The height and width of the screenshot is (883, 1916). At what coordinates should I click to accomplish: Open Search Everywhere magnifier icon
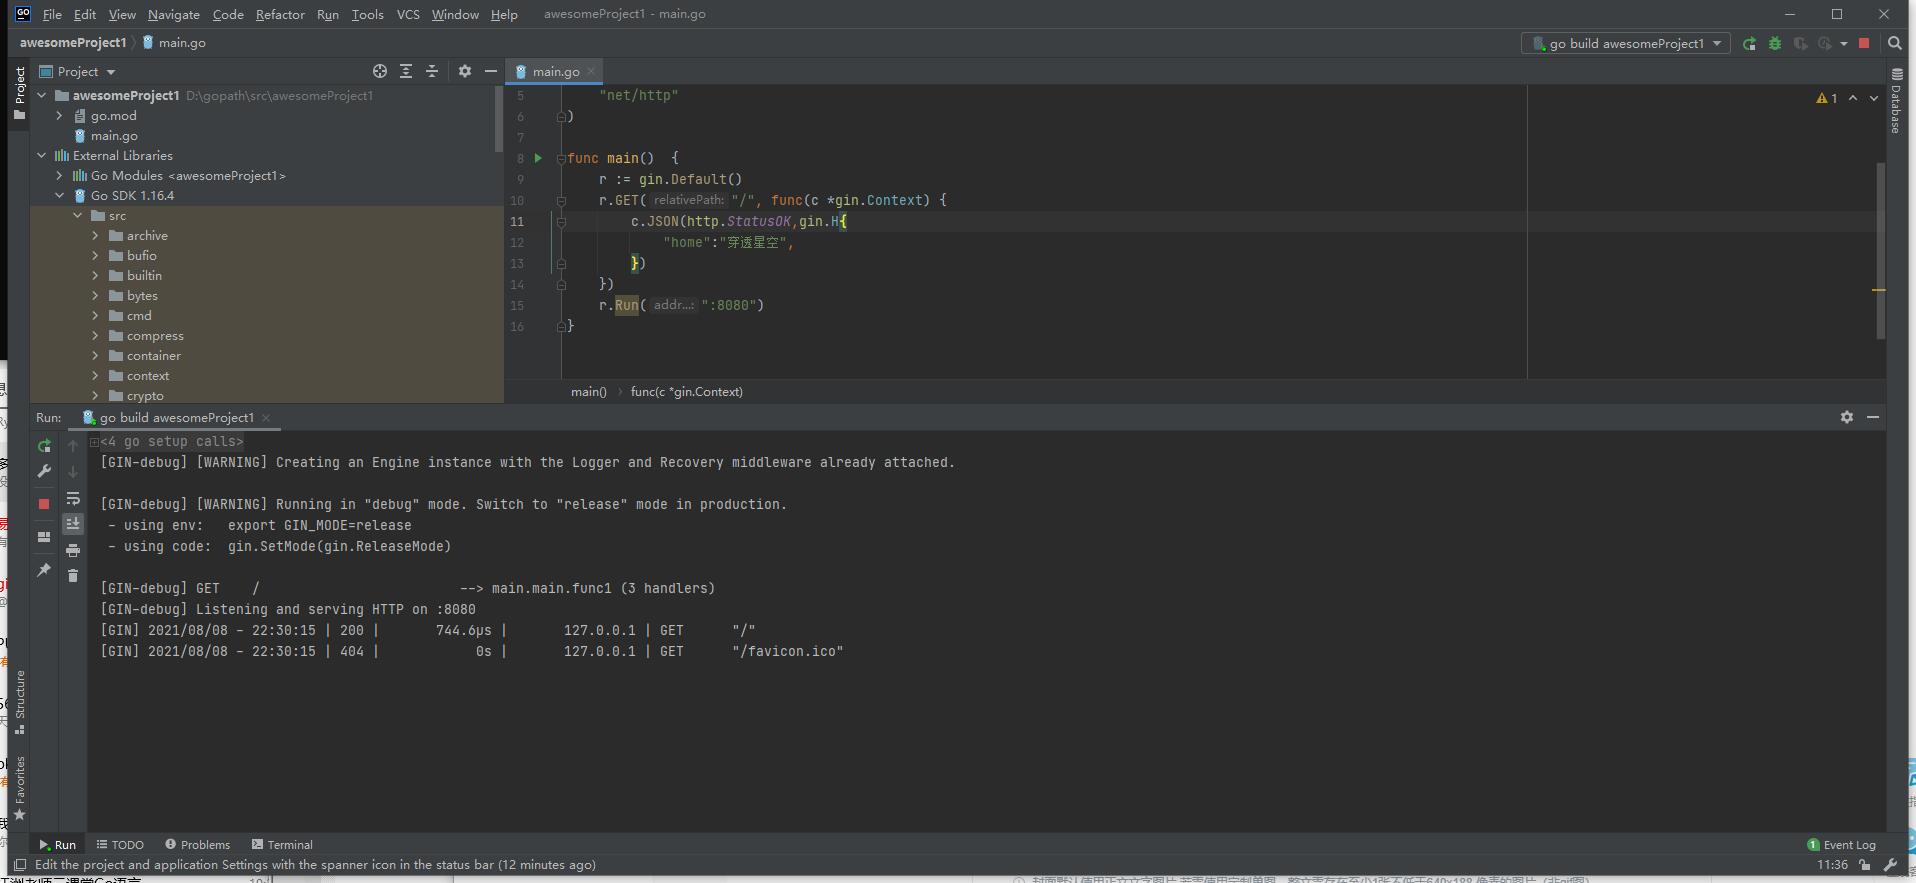[1894, 43]
